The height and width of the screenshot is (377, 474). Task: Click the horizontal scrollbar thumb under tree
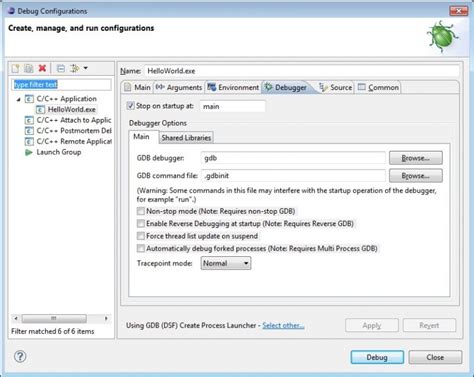(54, 318)
